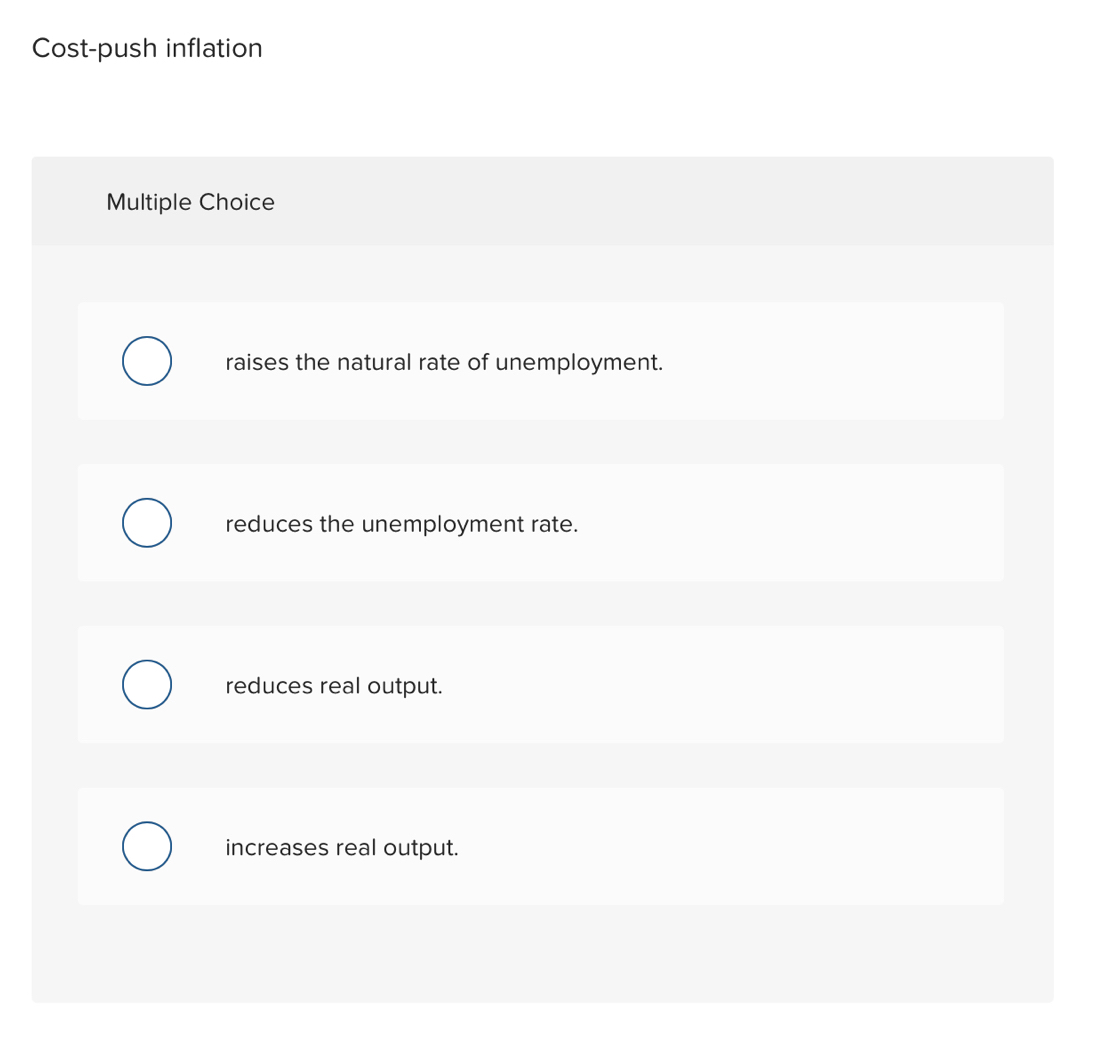The height and width of the screenshot is (1037, 1098).
Task: Choose the 'reduces the unemployment rate' radio button
Action: click(x=146, y=523)
